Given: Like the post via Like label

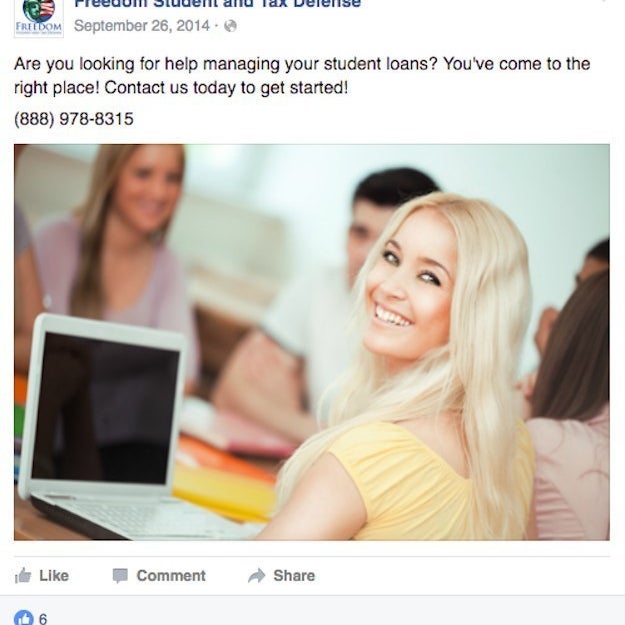Looking at the screenshot, I should (54, 576).
